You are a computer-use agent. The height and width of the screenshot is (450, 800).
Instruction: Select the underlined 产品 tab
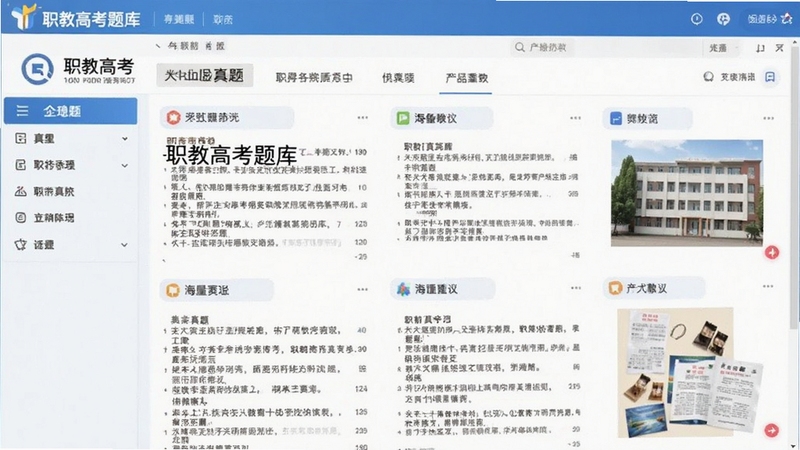point(466,78)
